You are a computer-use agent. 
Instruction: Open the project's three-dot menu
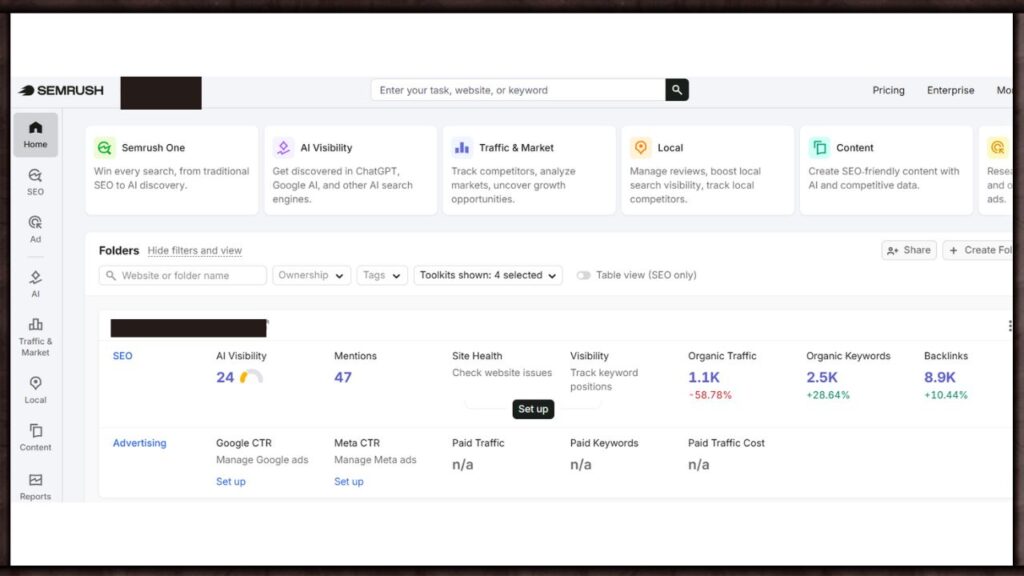pos(1010,326)
